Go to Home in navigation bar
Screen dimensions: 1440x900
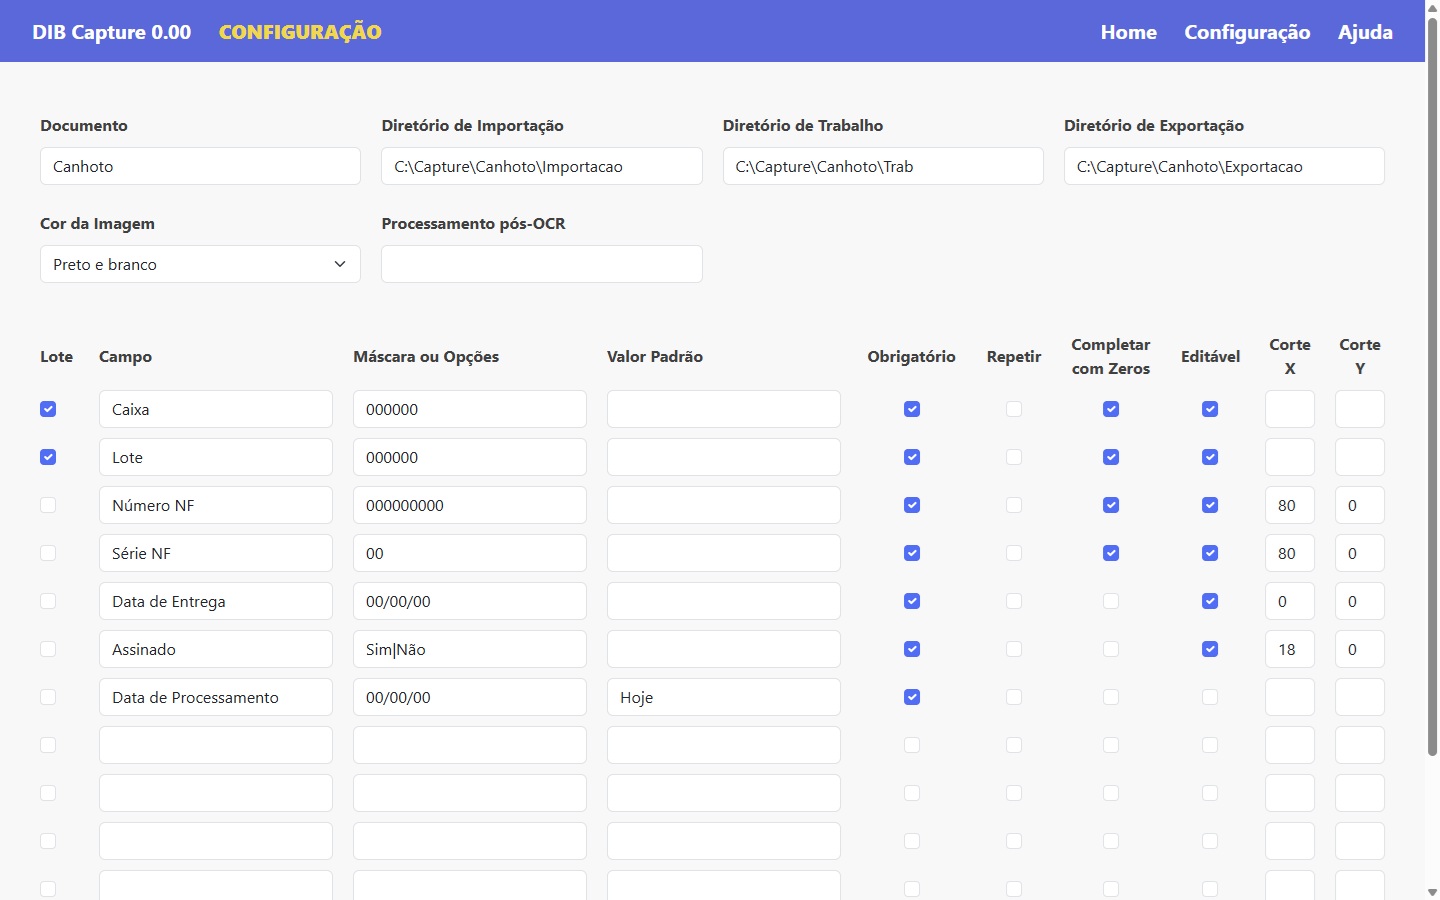(x=1128, y=32)
